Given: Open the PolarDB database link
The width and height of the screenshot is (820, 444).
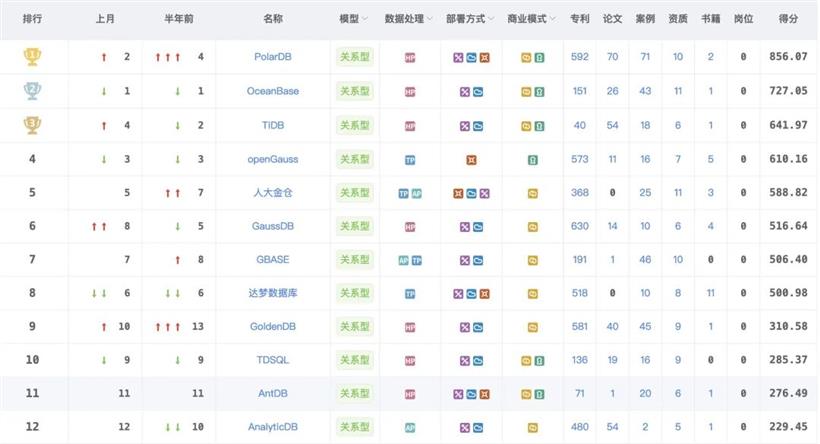Looking at the screenshot, I should [x=272, y=57].
